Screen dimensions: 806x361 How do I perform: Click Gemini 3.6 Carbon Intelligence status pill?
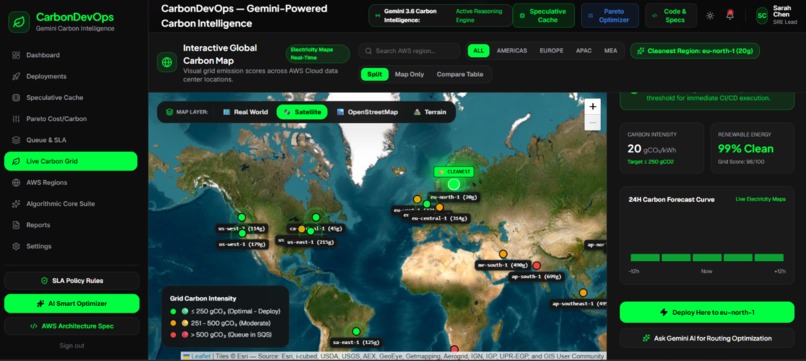click(x=440, y=15)
